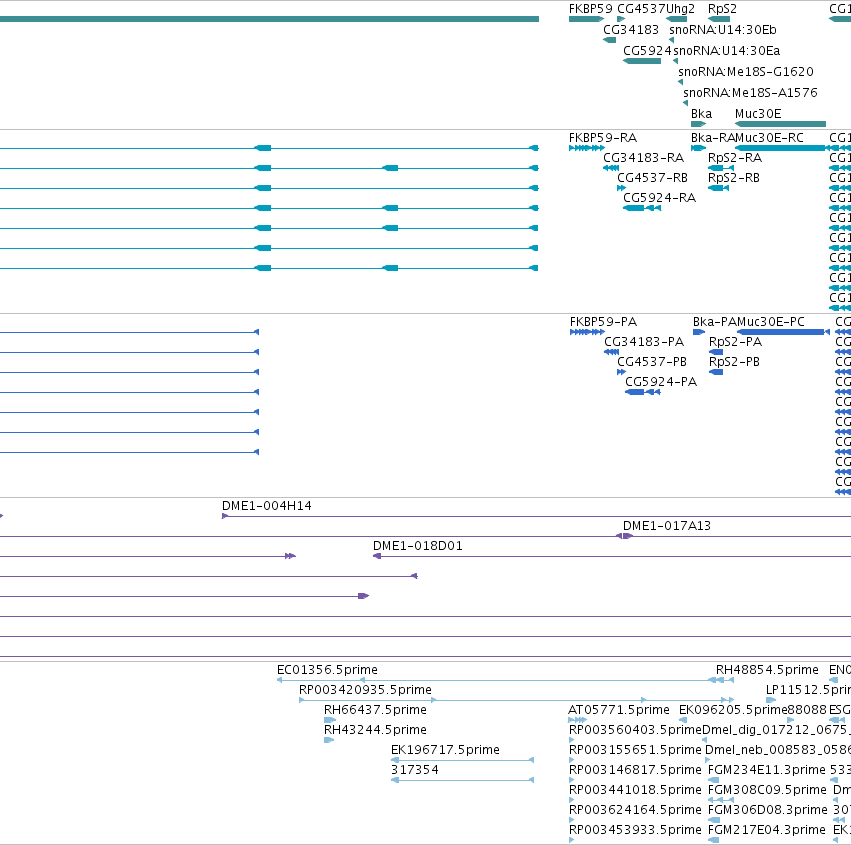Screen dimensions: 851x845
Task: Click the EK196717.5prime EST label
Action: 445,750
